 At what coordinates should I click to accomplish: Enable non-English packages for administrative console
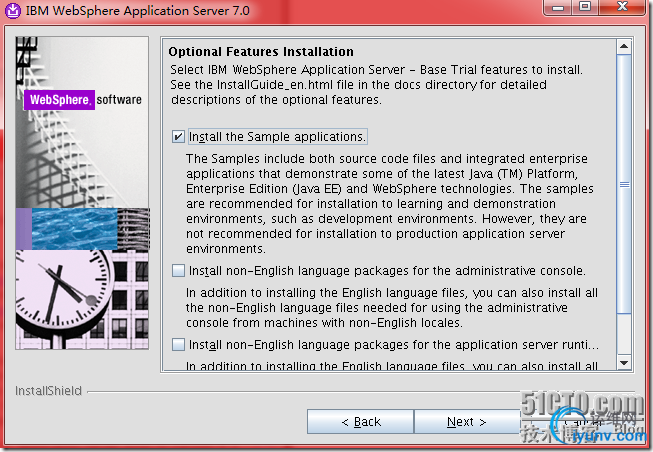coord(178,271)
